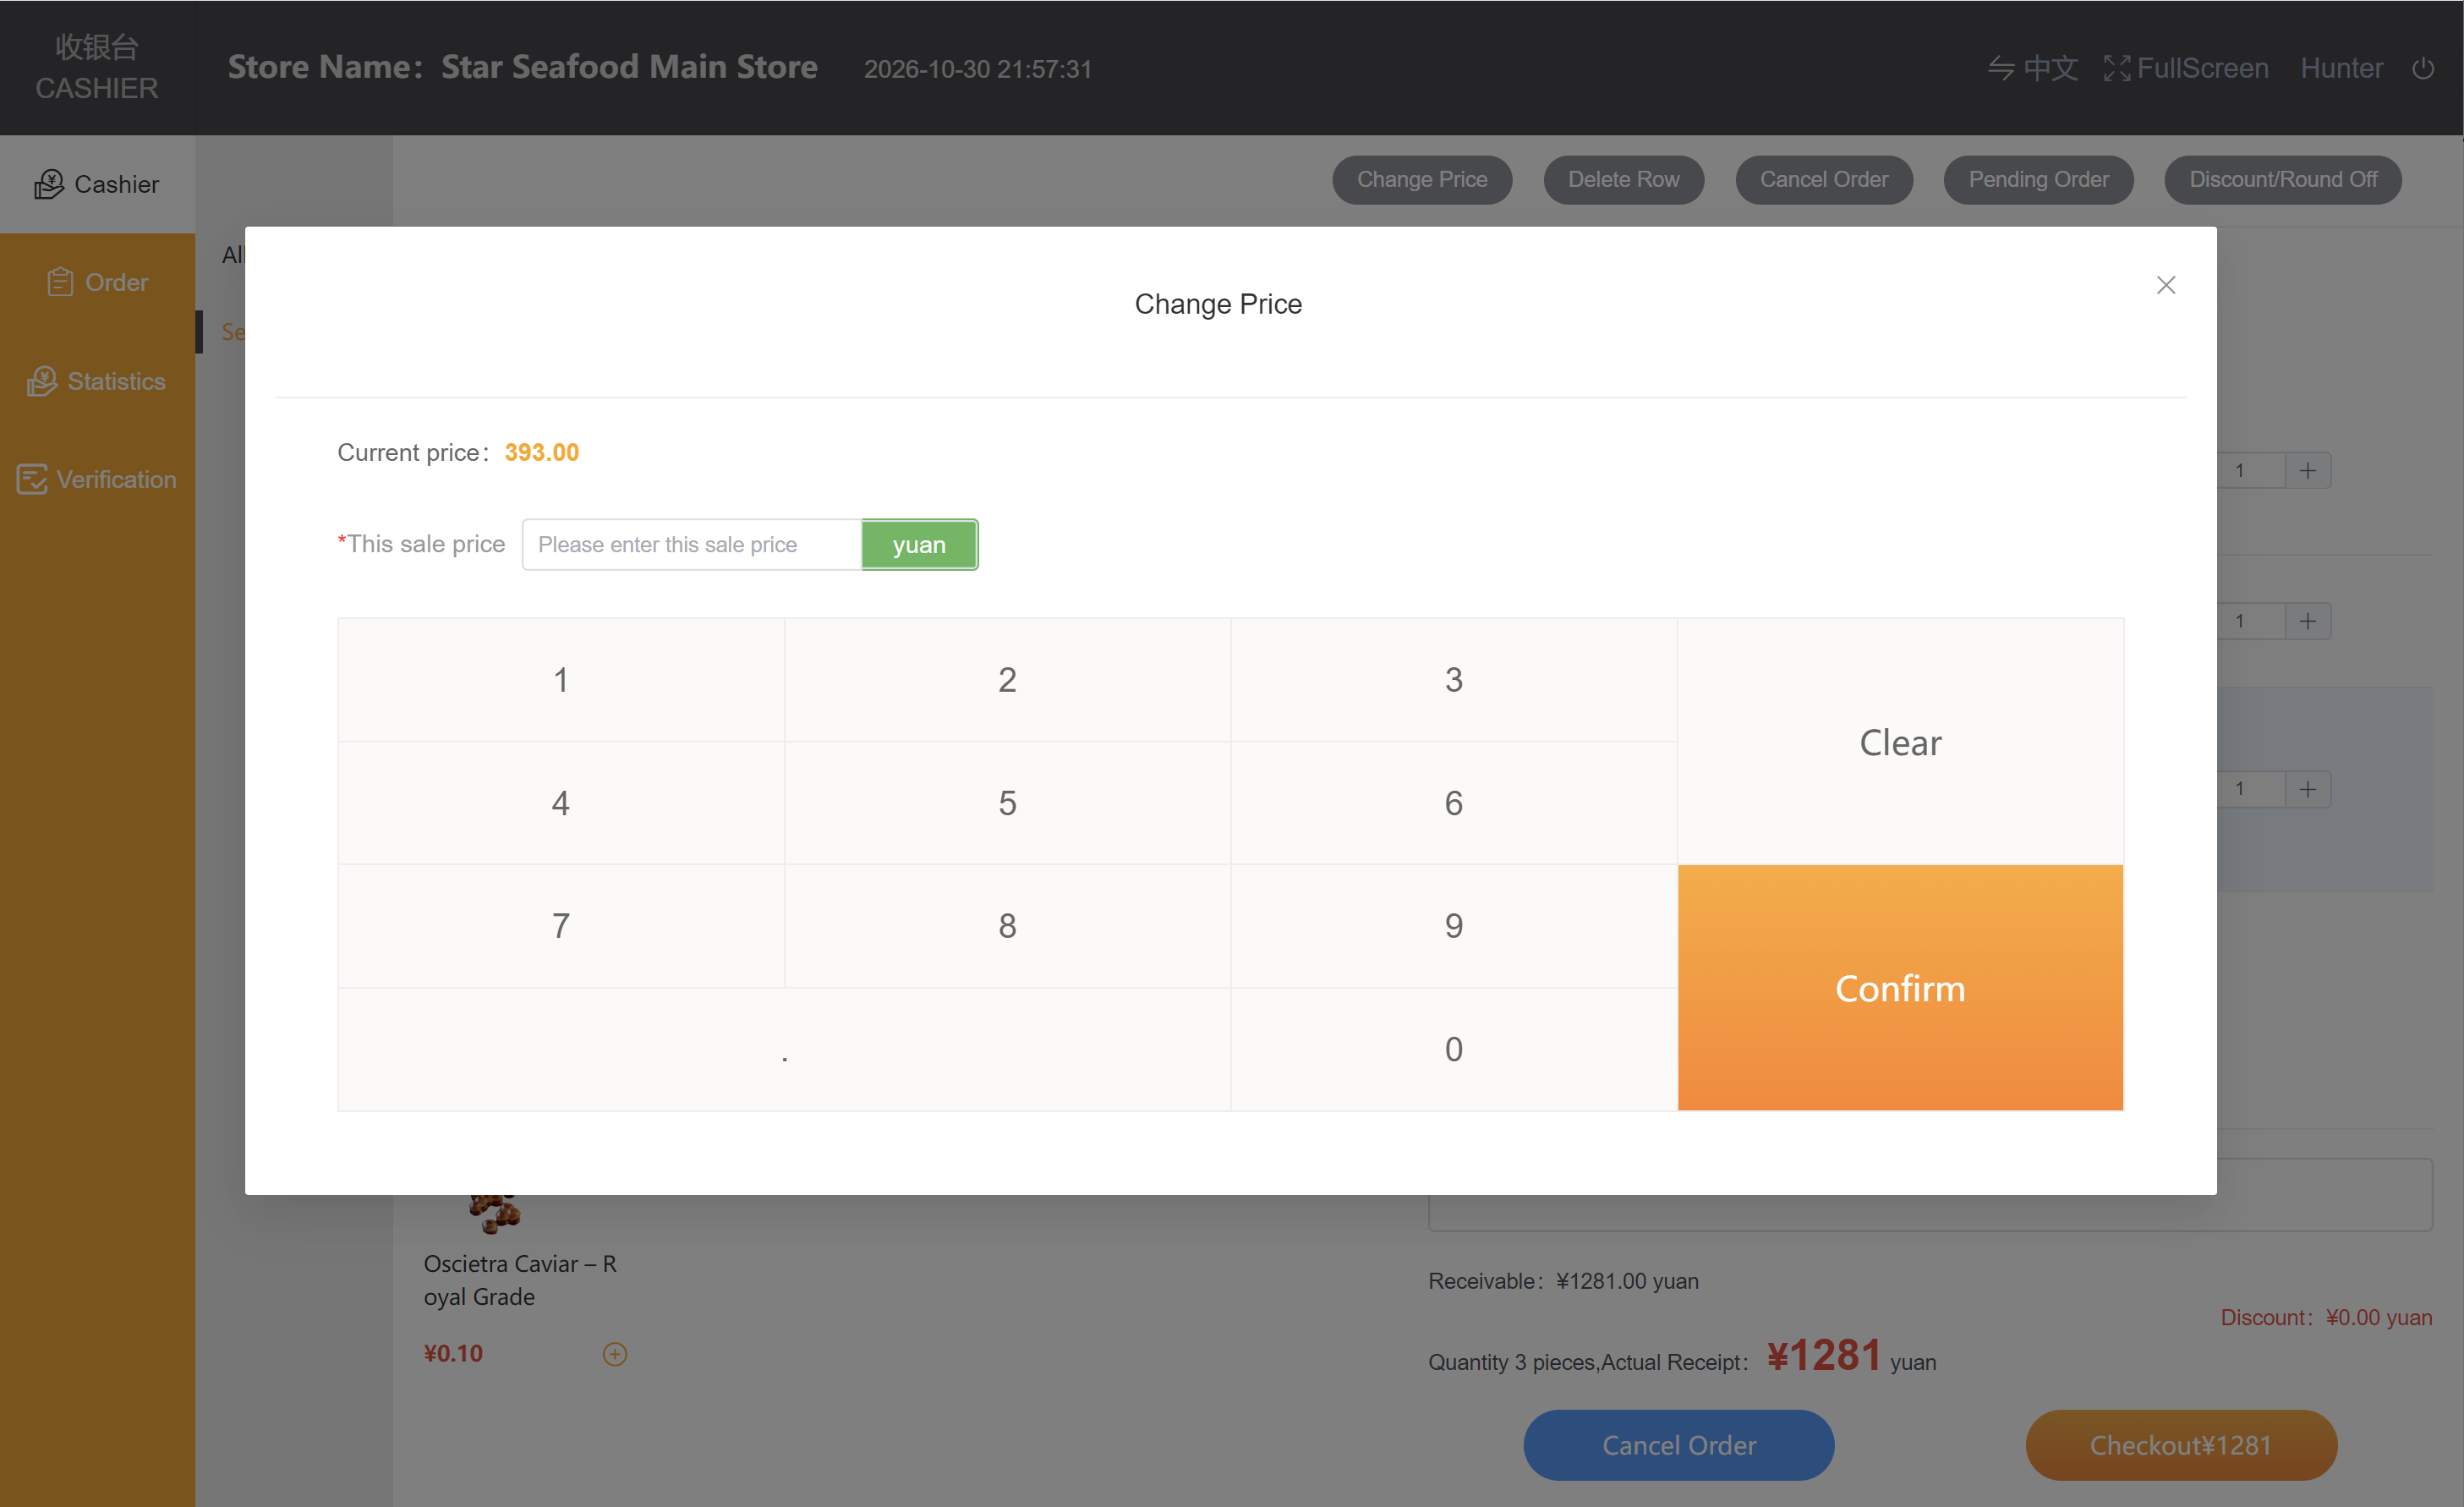
Task: Enter FullScreen mode
Action: (x=2186, y=68)
